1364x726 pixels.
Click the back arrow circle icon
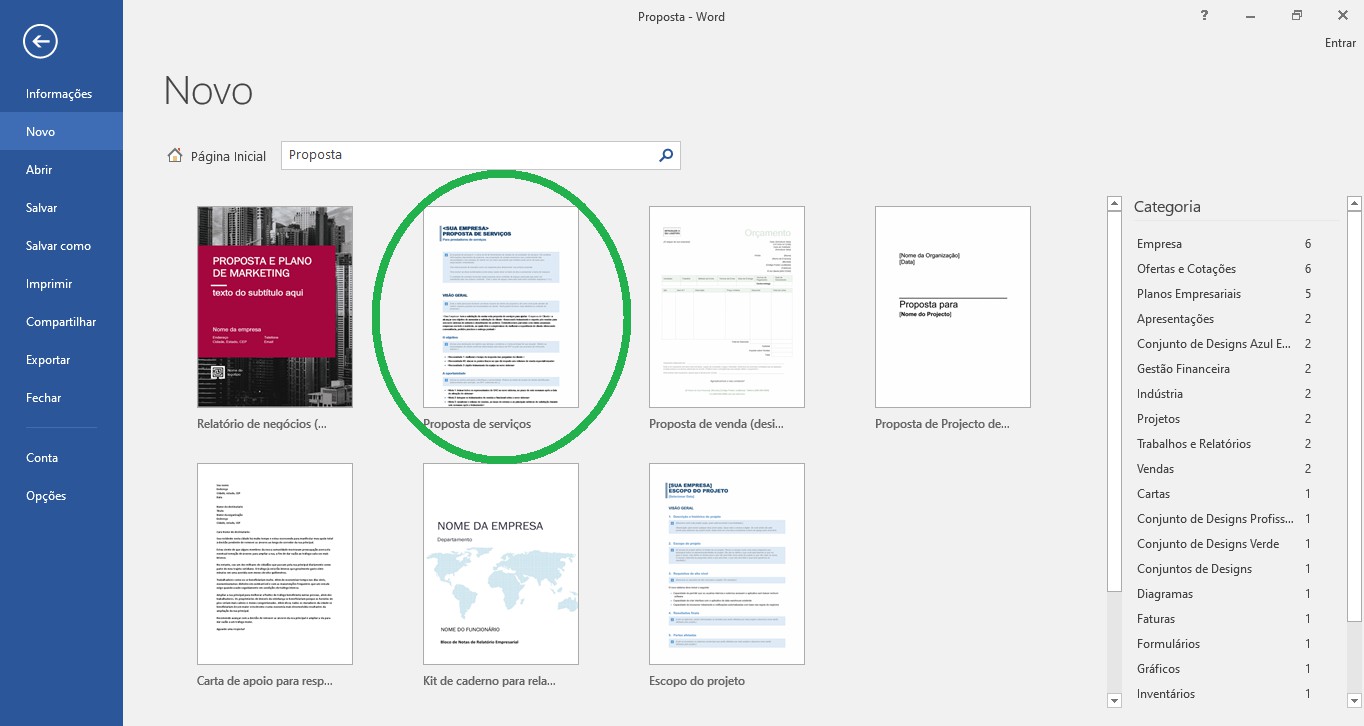coord(41,41)
